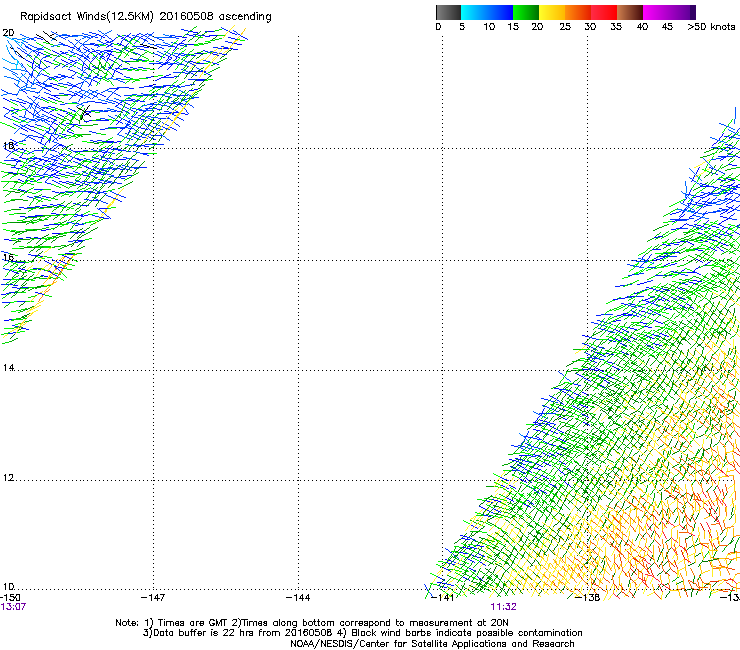This screenshot has height=650, width=740.
Task: Click the blue segment of the speed color bar
Action: 487,12
